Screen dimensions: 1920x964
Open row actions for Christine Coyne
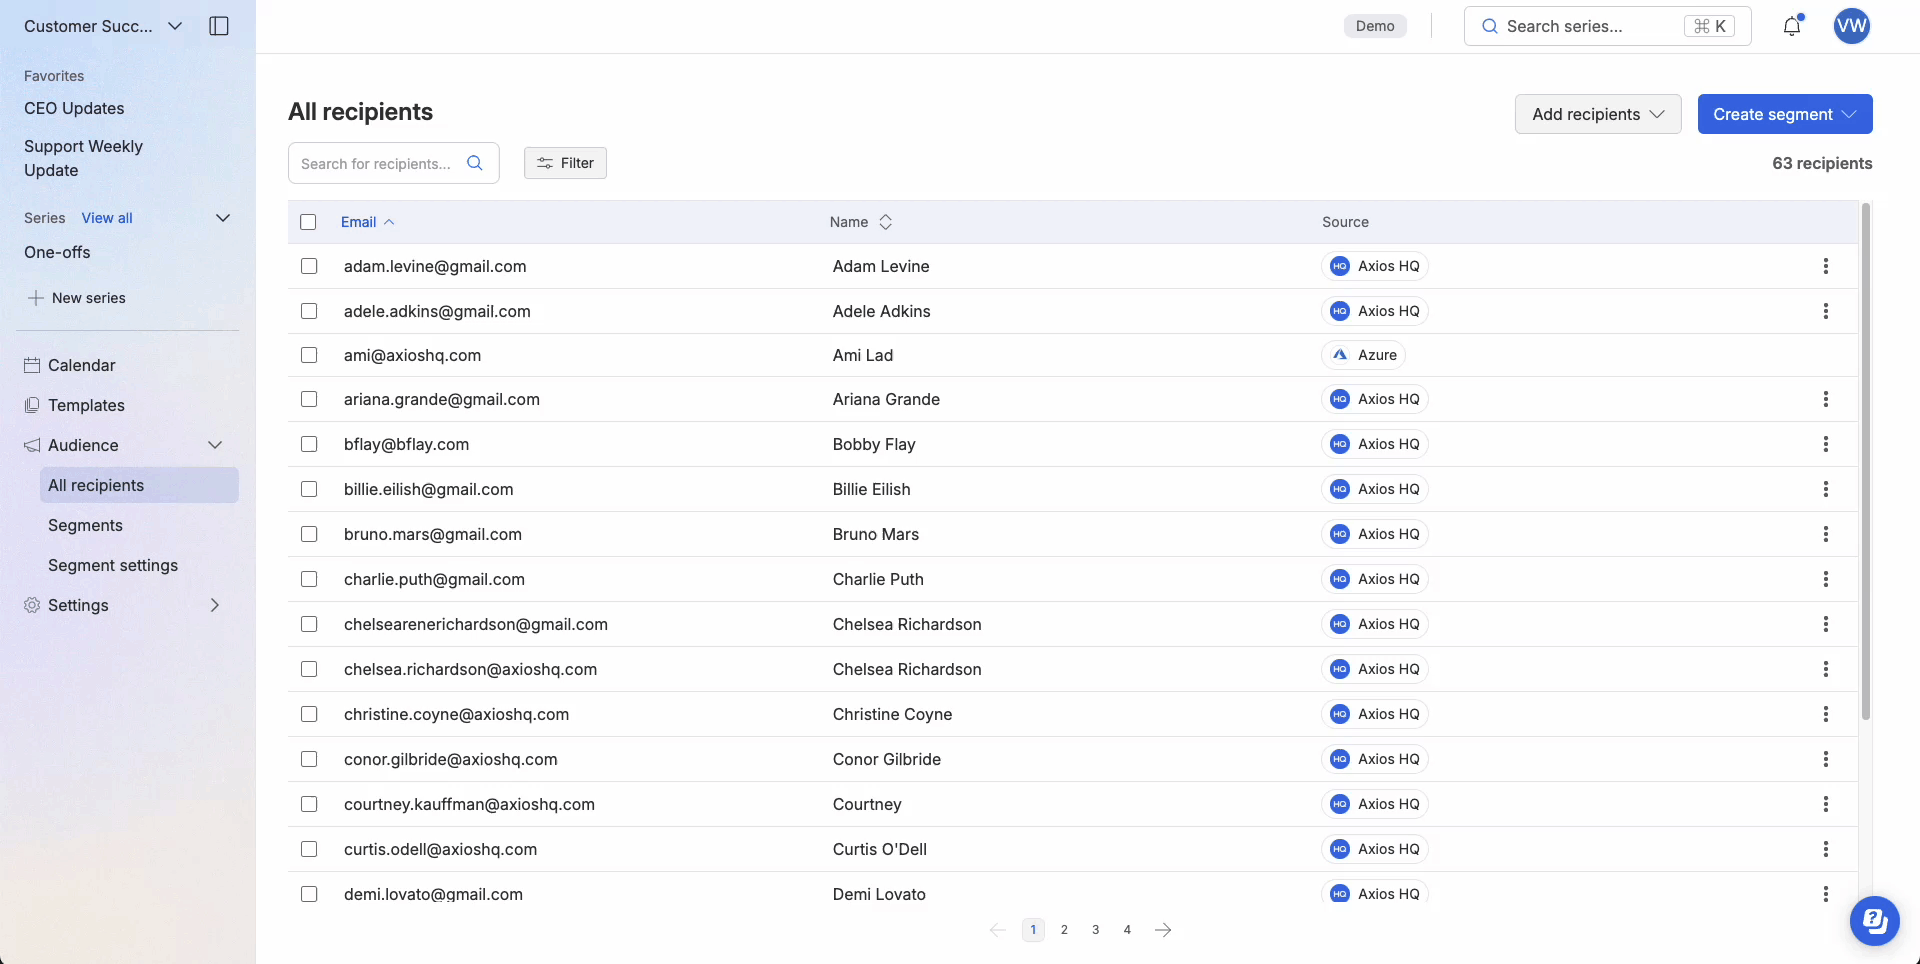[x=1826, y=714]
